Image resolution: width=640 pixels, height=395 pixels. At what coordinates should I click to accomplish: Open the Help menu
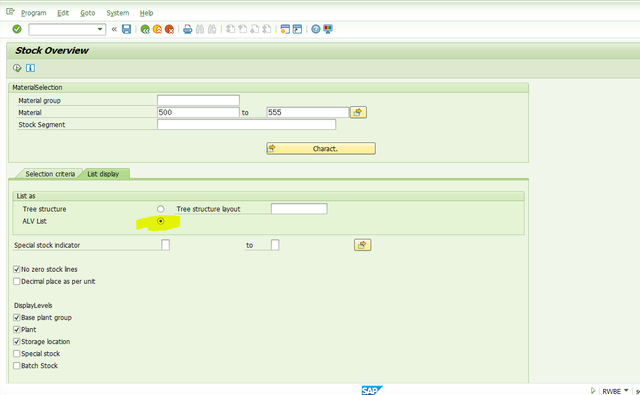(146, 13)
